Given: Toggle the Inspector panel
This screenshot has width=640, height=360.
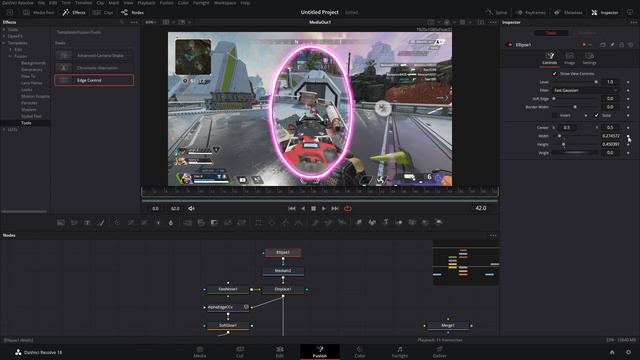Looking at the screenshot, I should [605, 13].
